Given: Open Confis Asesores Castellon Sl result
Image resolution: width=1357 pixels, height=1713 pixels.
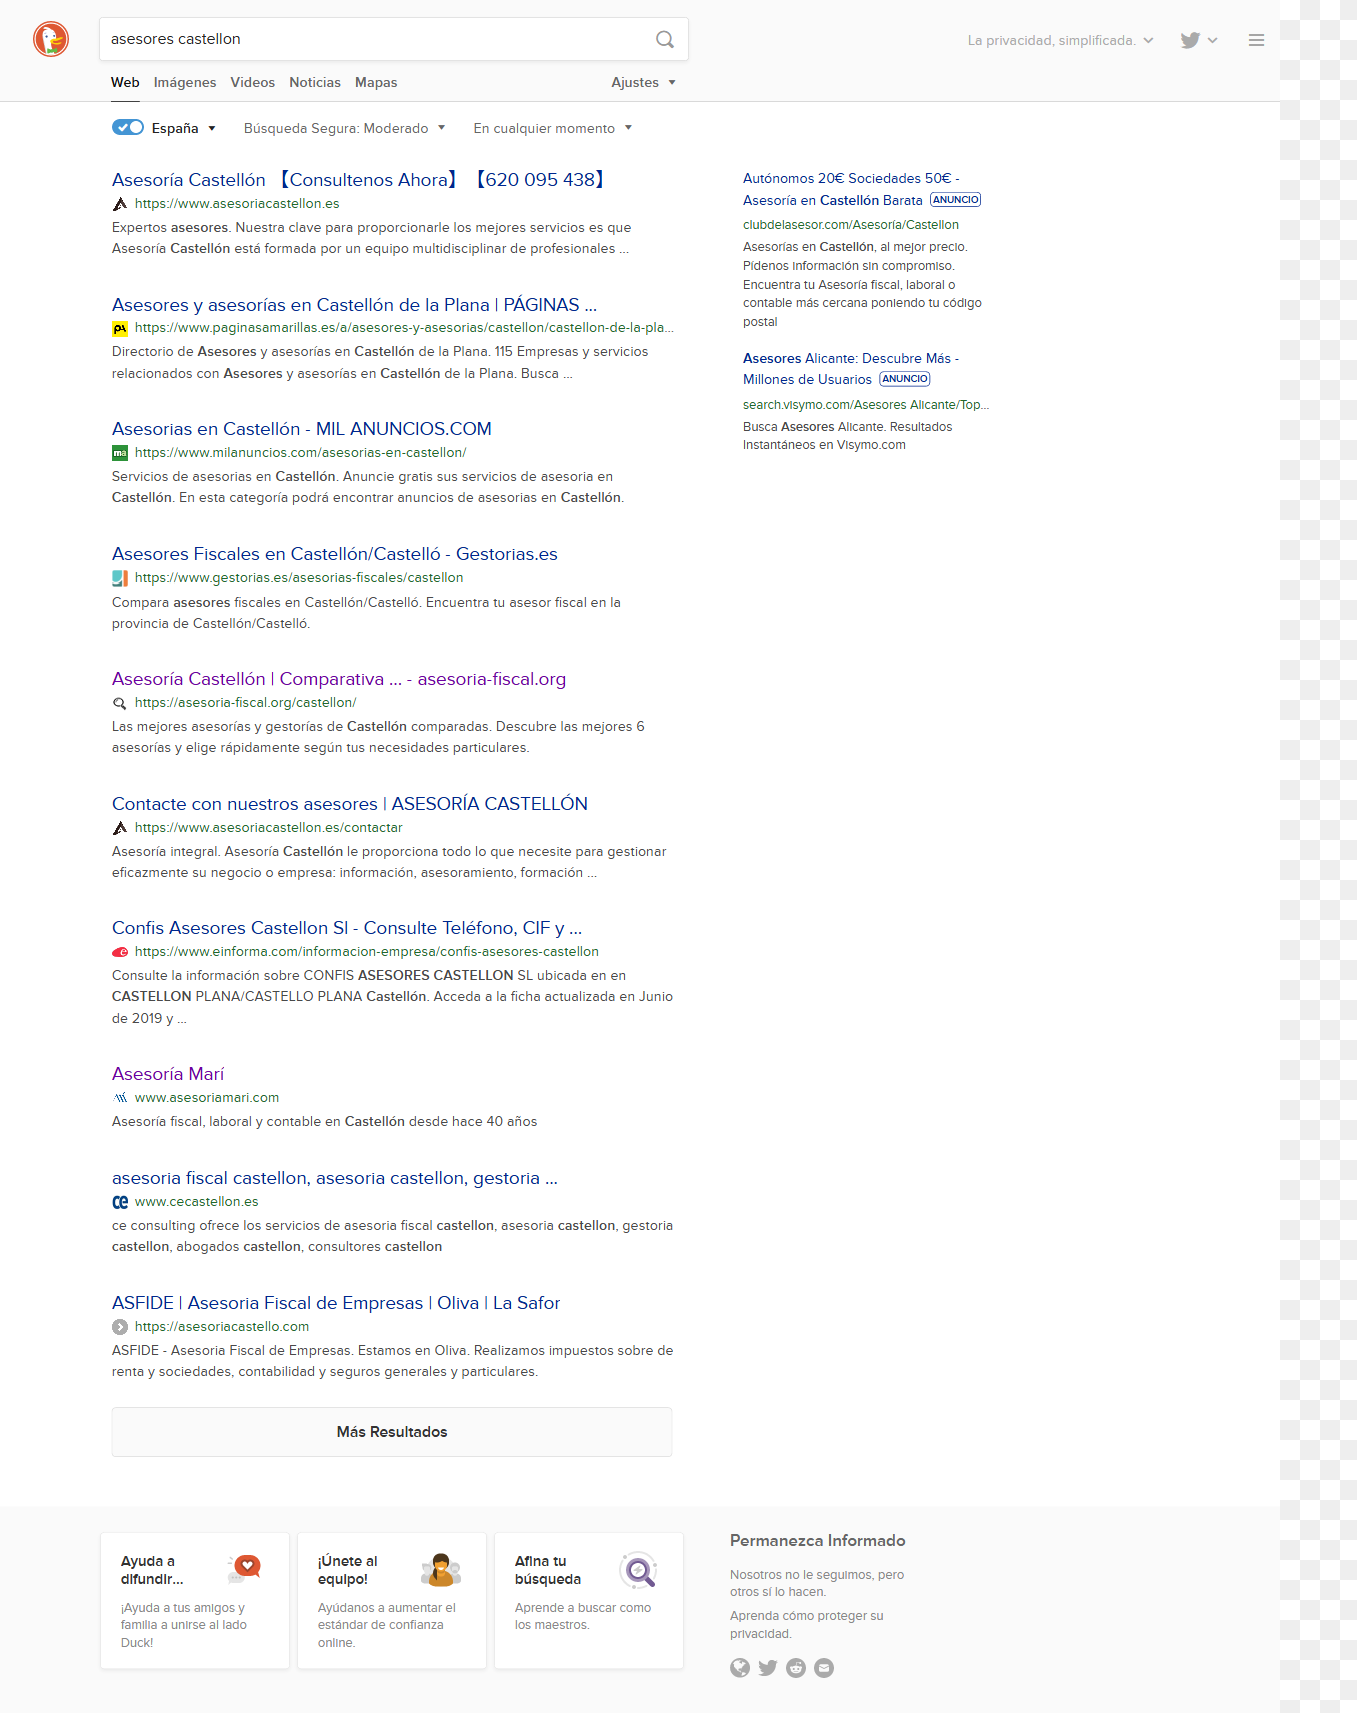Looking at the screenshot, I should [347, 928].
